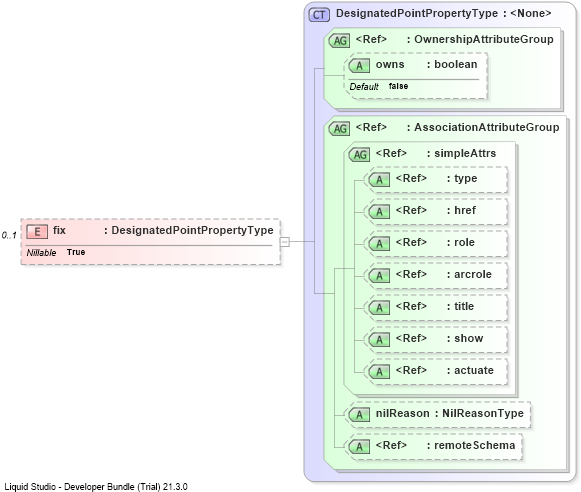Click the Nillable True property row
The height and width of the screenshot is (492, 581).
click(x=56, y=252)
